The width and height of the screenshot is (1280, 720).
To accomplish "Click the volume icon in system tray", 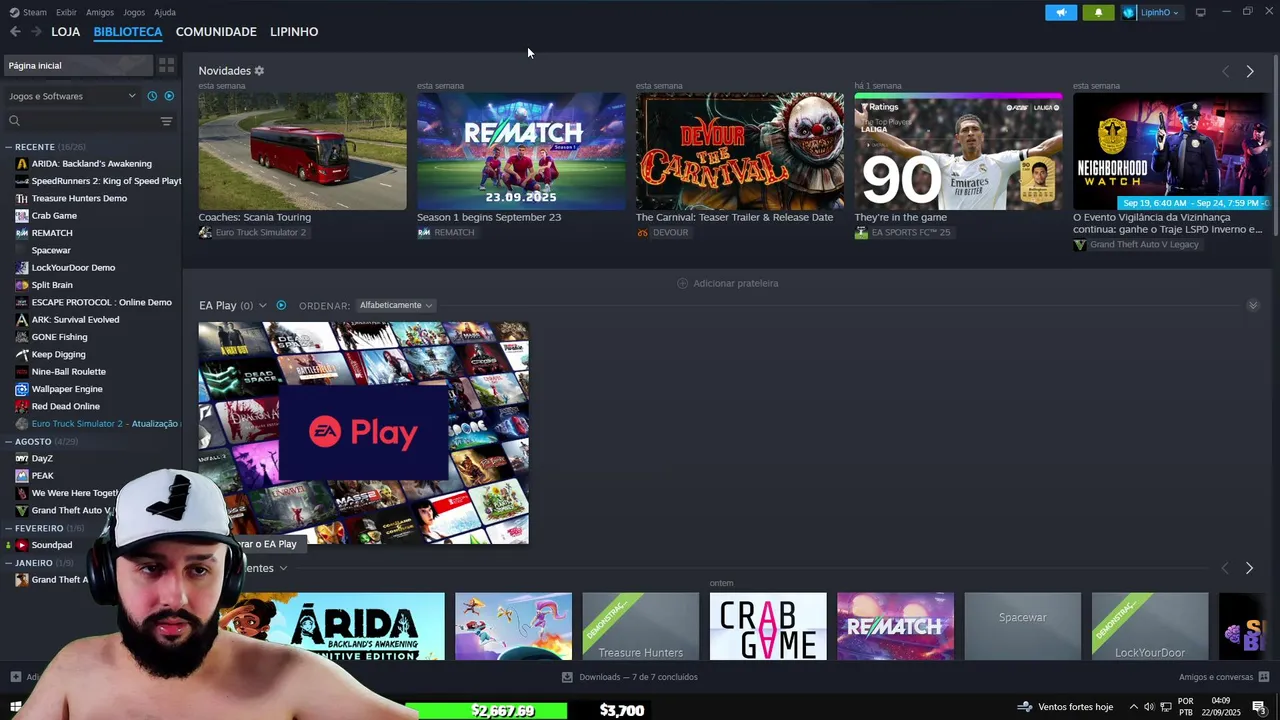I will [1149, 708].
